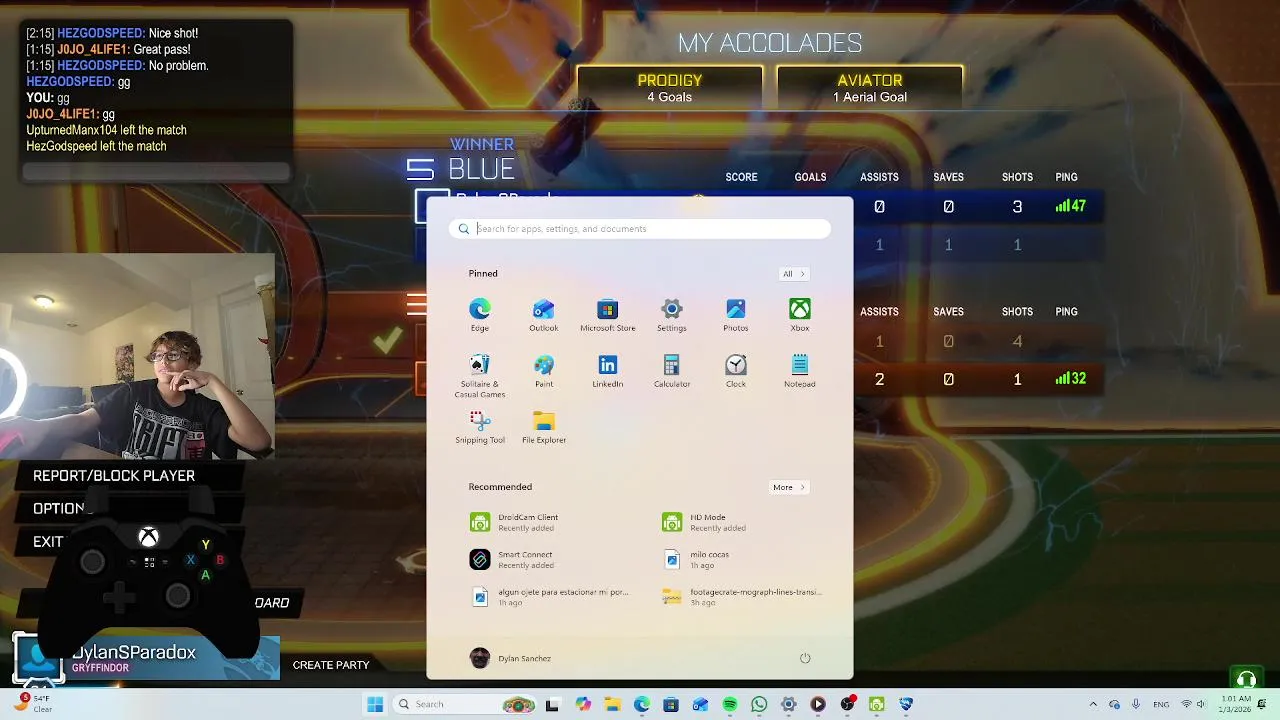Click the Aviator 1 Aerial Goal accolade
This screenshot has height=720, width=1280.
coord(870,88)
